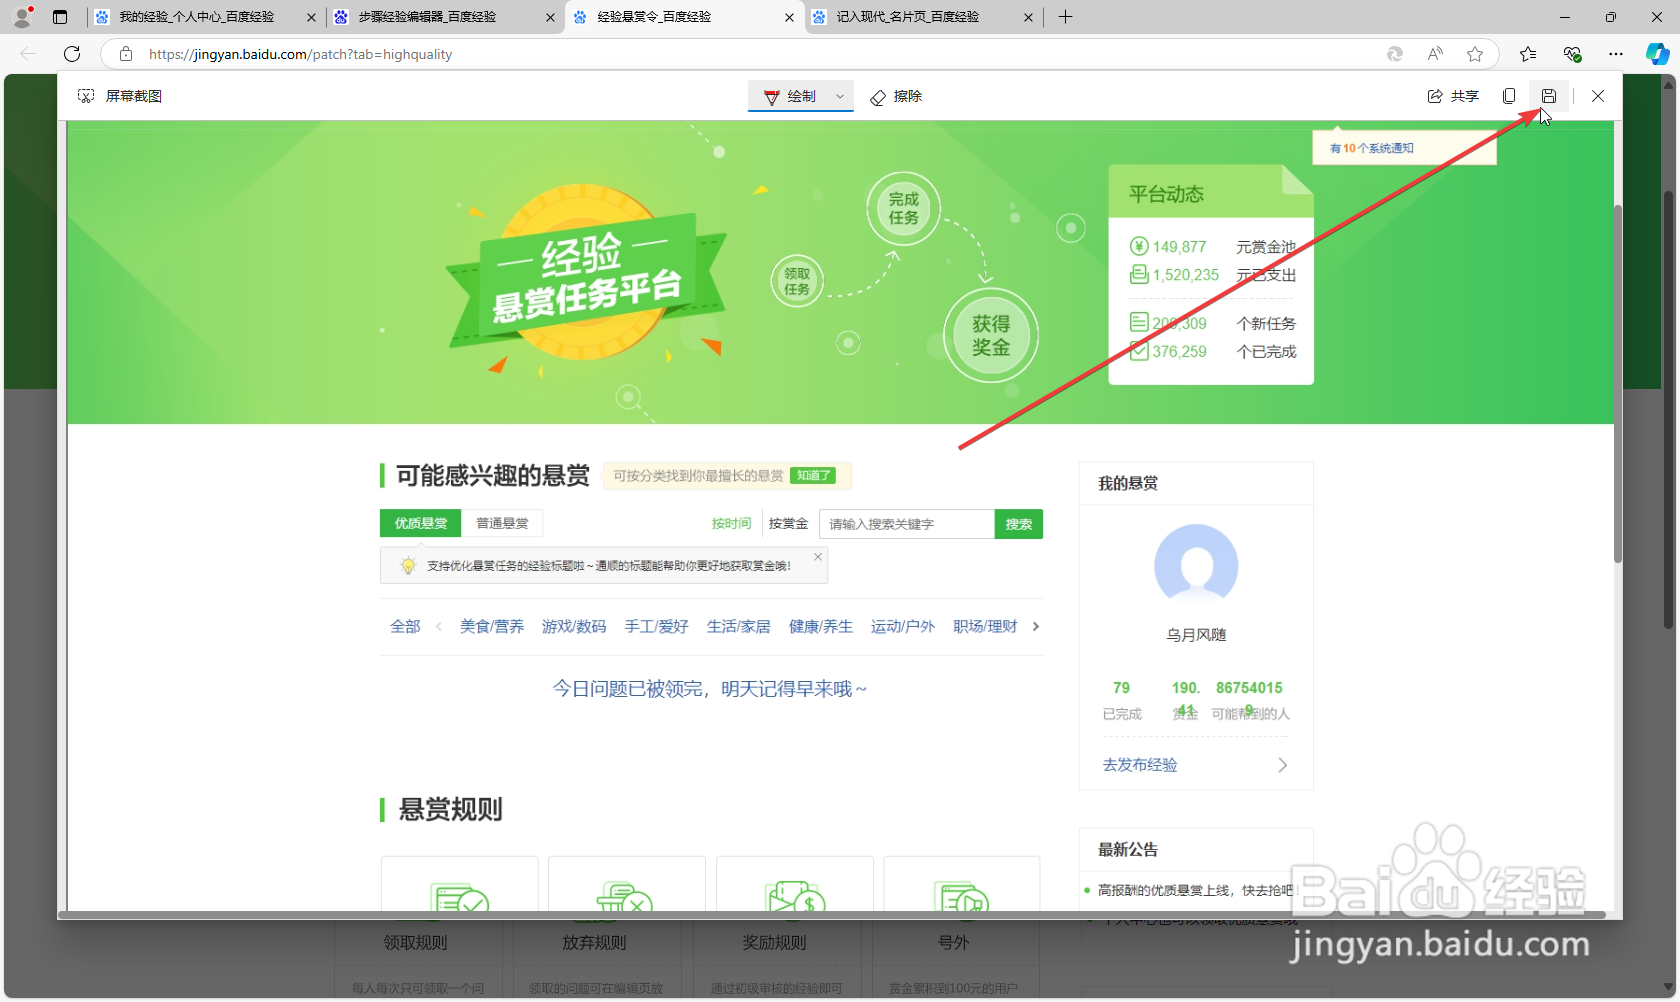Viewport: 1680px width, 1002px height.
Task: Select the 生活/家居 category
Action: 738,626
